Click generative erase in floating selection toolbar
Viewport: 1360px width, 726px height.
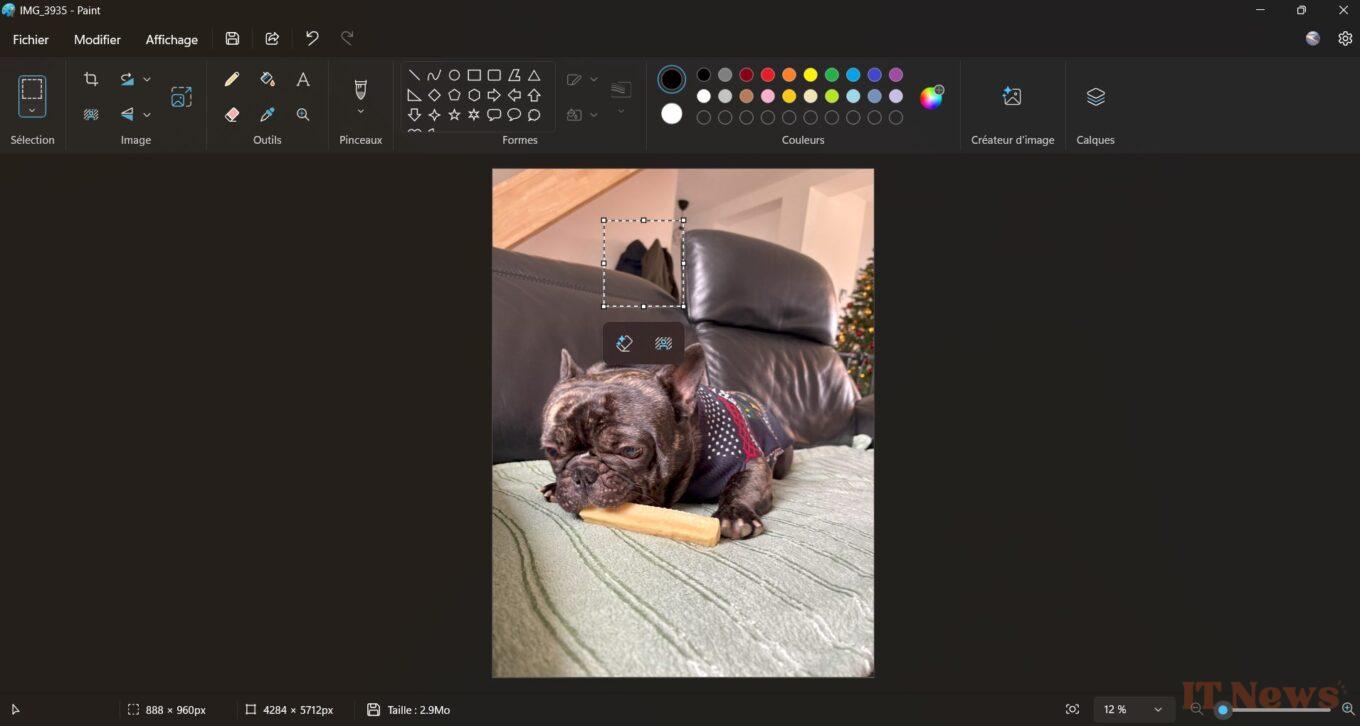[x=624, y=344]
